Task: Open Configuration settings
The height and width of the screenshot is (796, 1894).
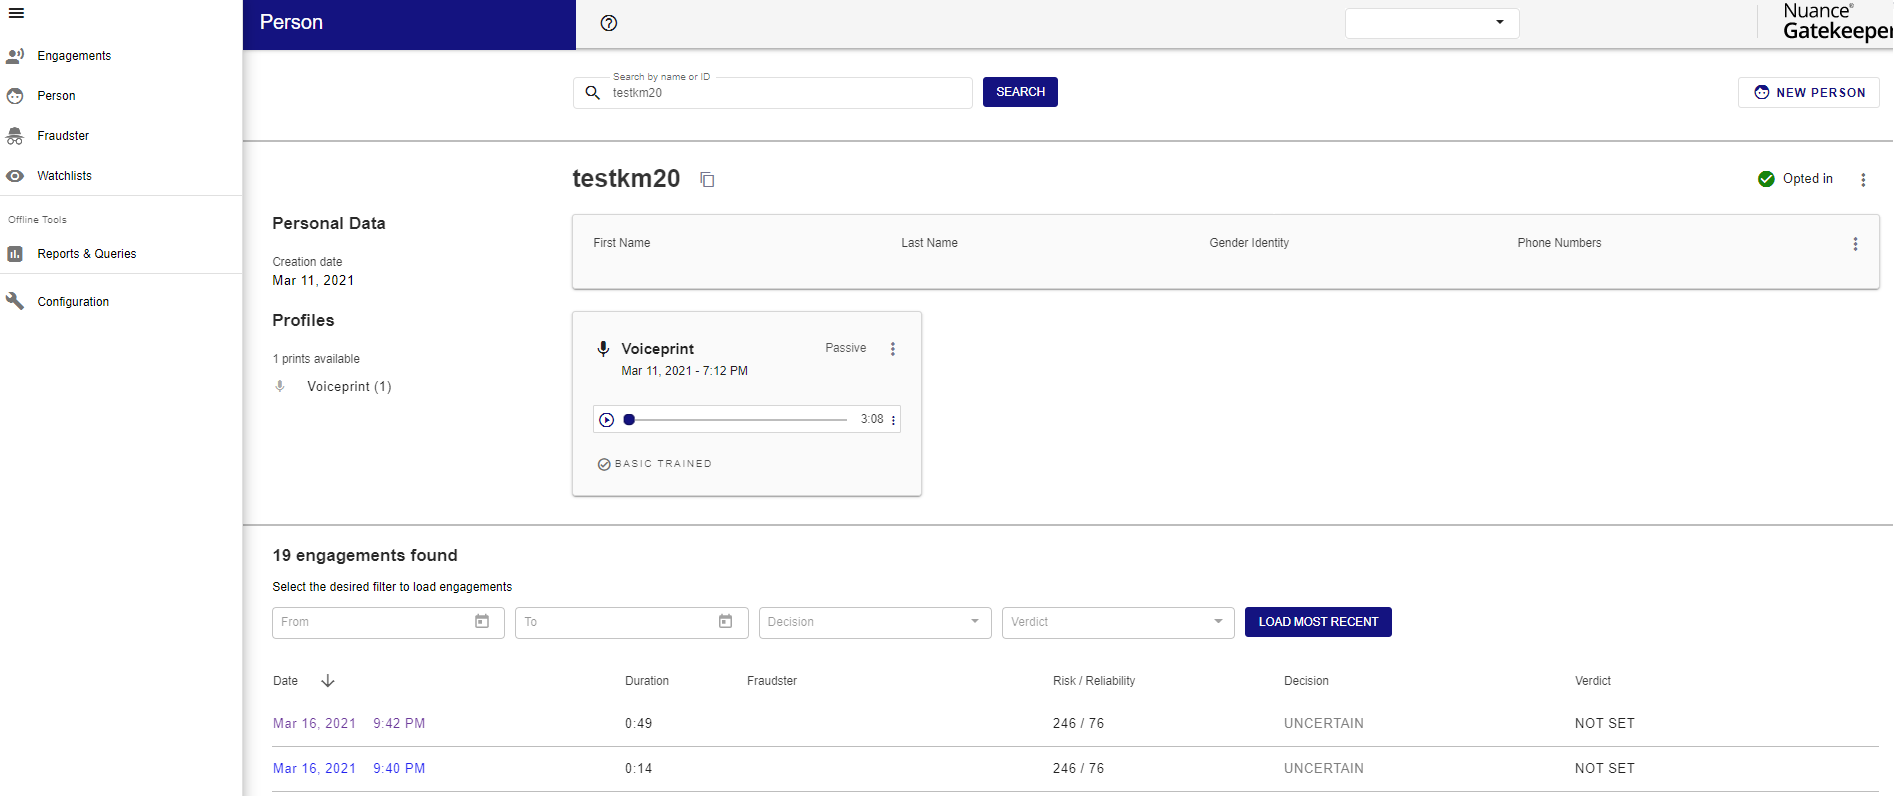Action: point(73,302)
